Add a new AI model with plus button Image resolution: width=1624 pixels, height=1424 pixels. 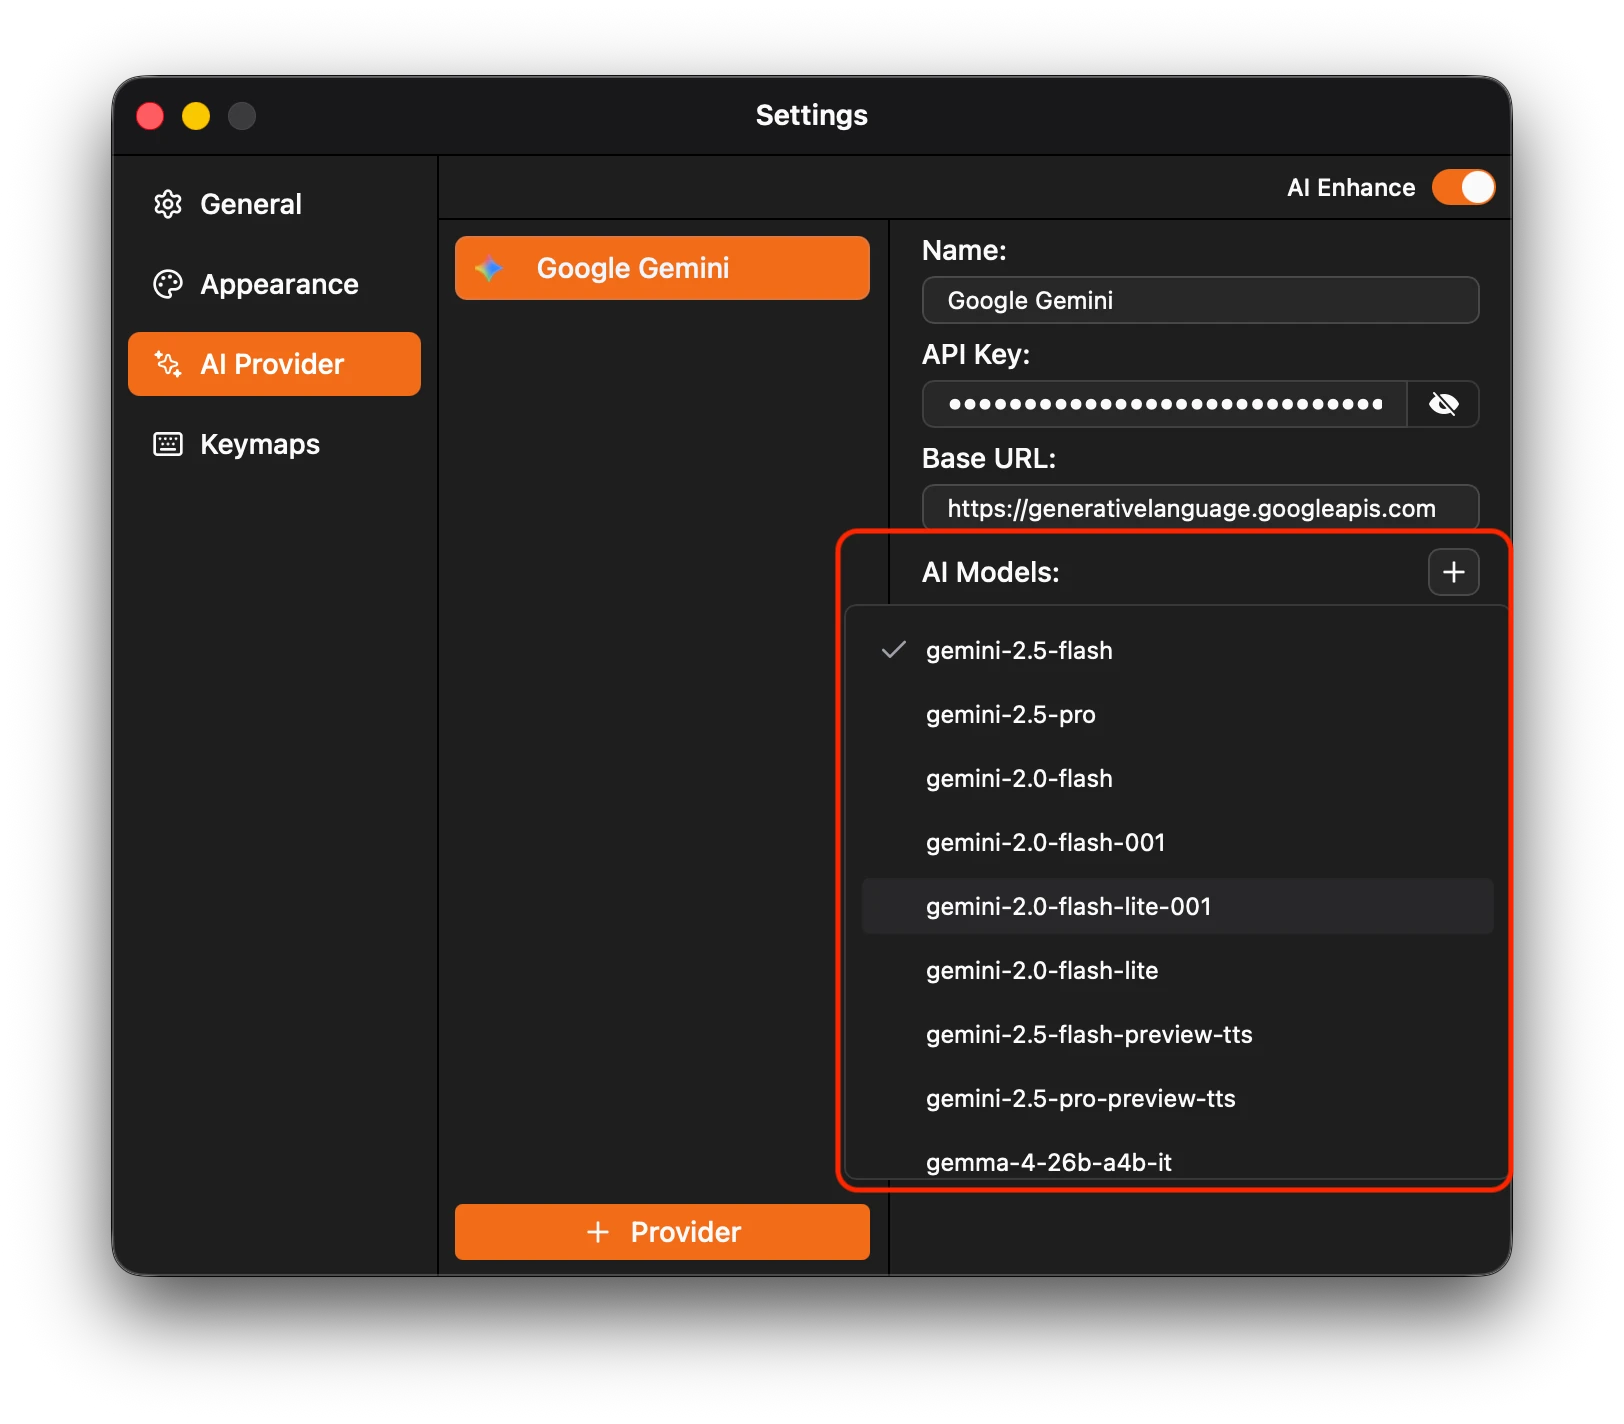tap(1454, 572)
